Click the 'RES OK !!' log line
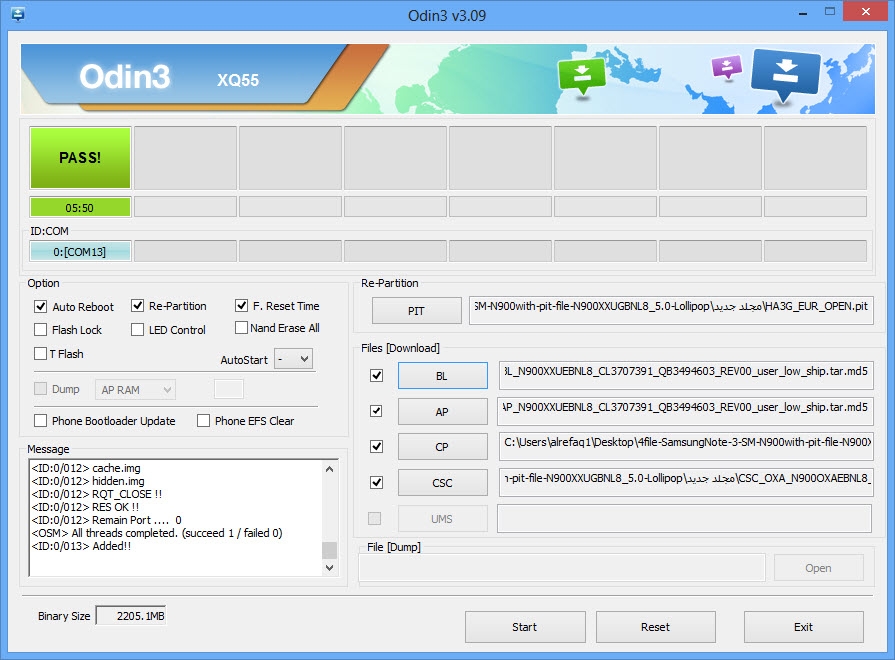Image resolution: width=895 pixels, height=660 pixels. point(85,507)
